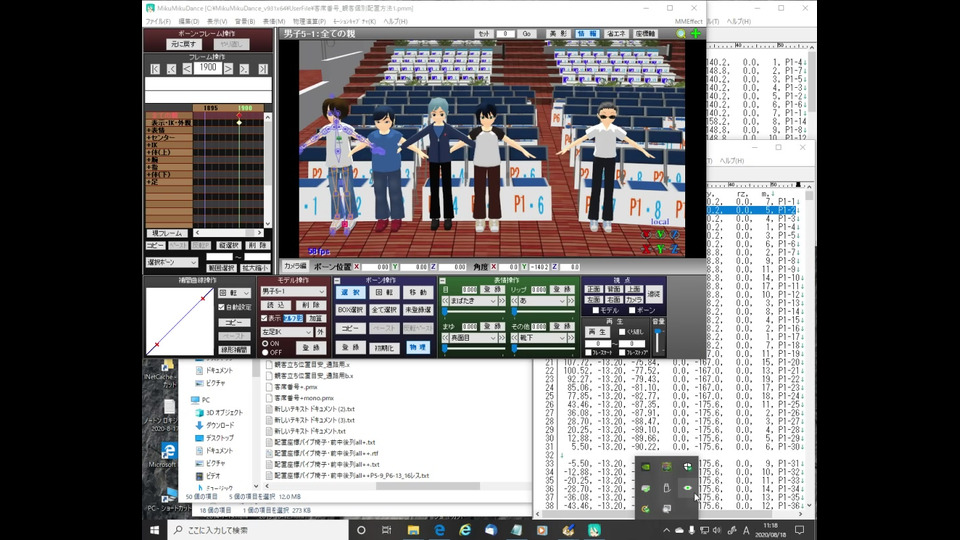
Task: Open the ファイル(F) menu
Action: pyautogui.click(x=158, y=21)
